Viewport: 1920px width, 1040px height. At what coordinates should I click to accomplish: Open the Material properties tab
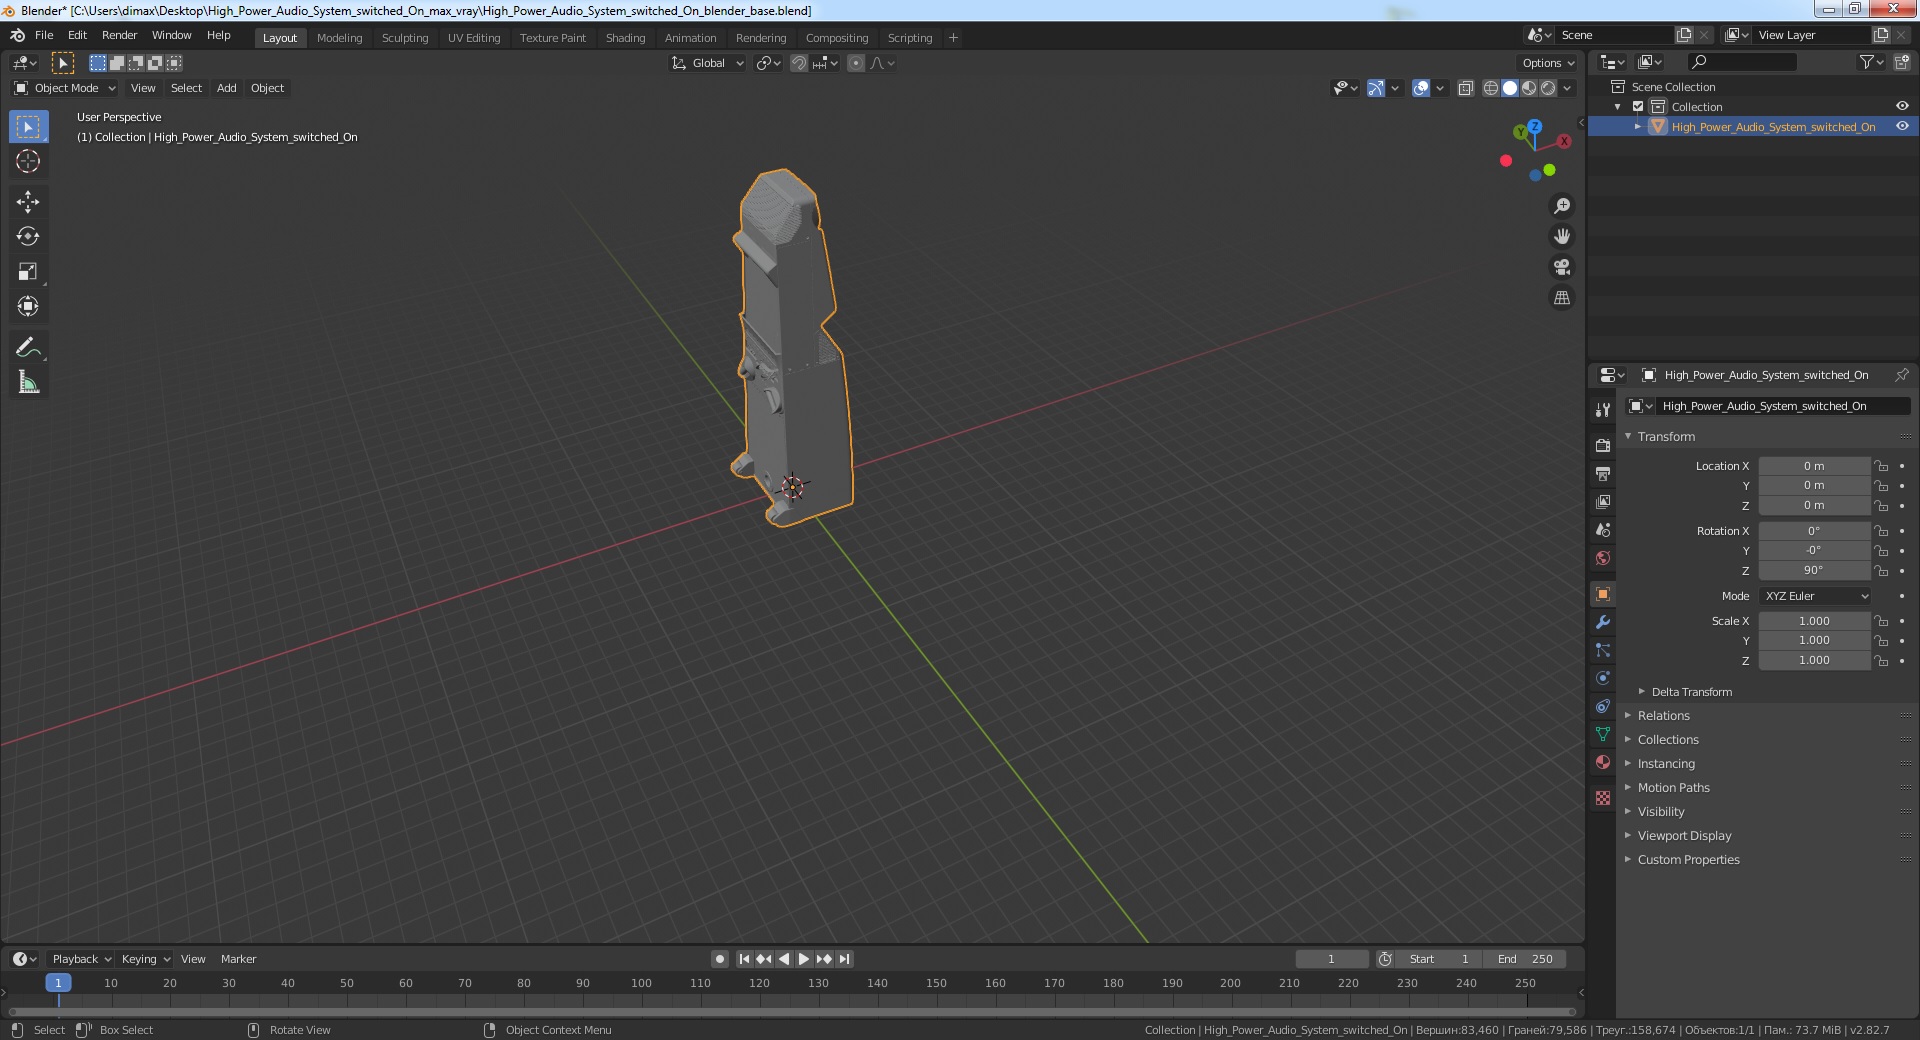click(x=1603, y=762)
